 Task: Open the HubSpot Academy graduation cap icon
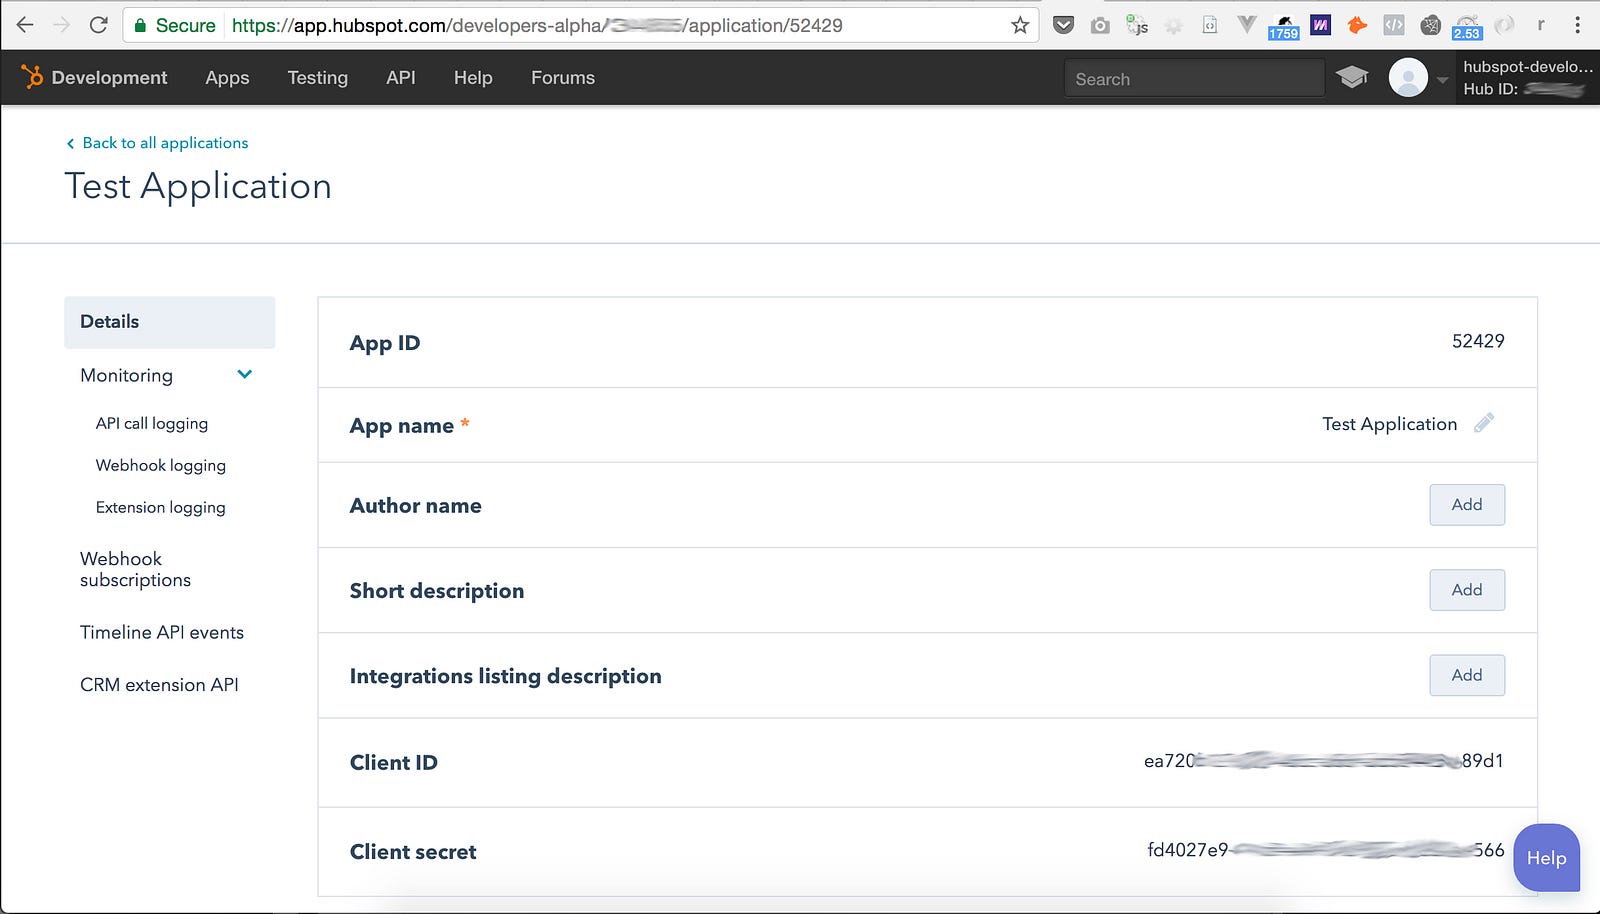pyautogui.click(x=1352, y=77)
